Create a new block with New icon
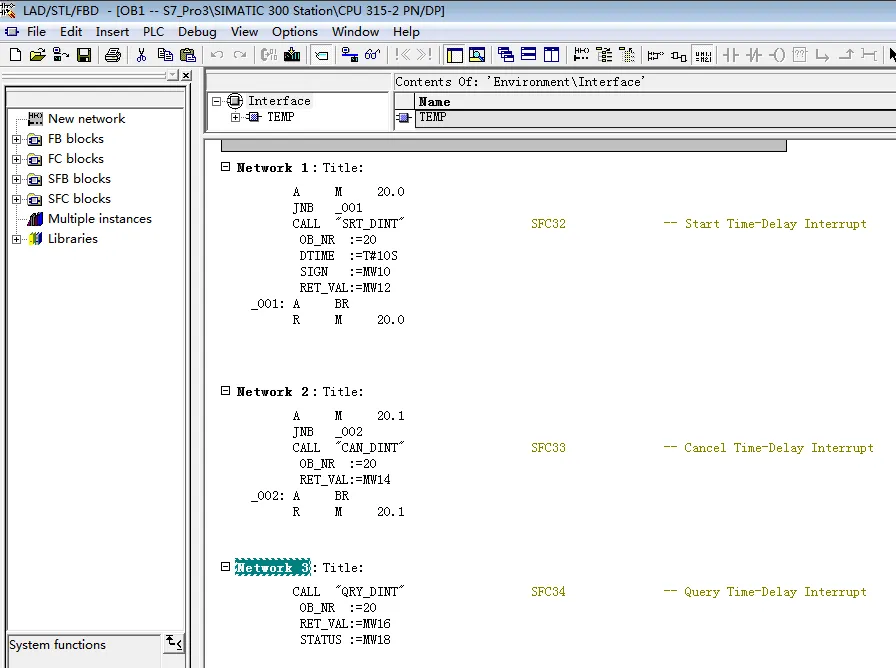 pyautogui.click(x=15, y=55)
